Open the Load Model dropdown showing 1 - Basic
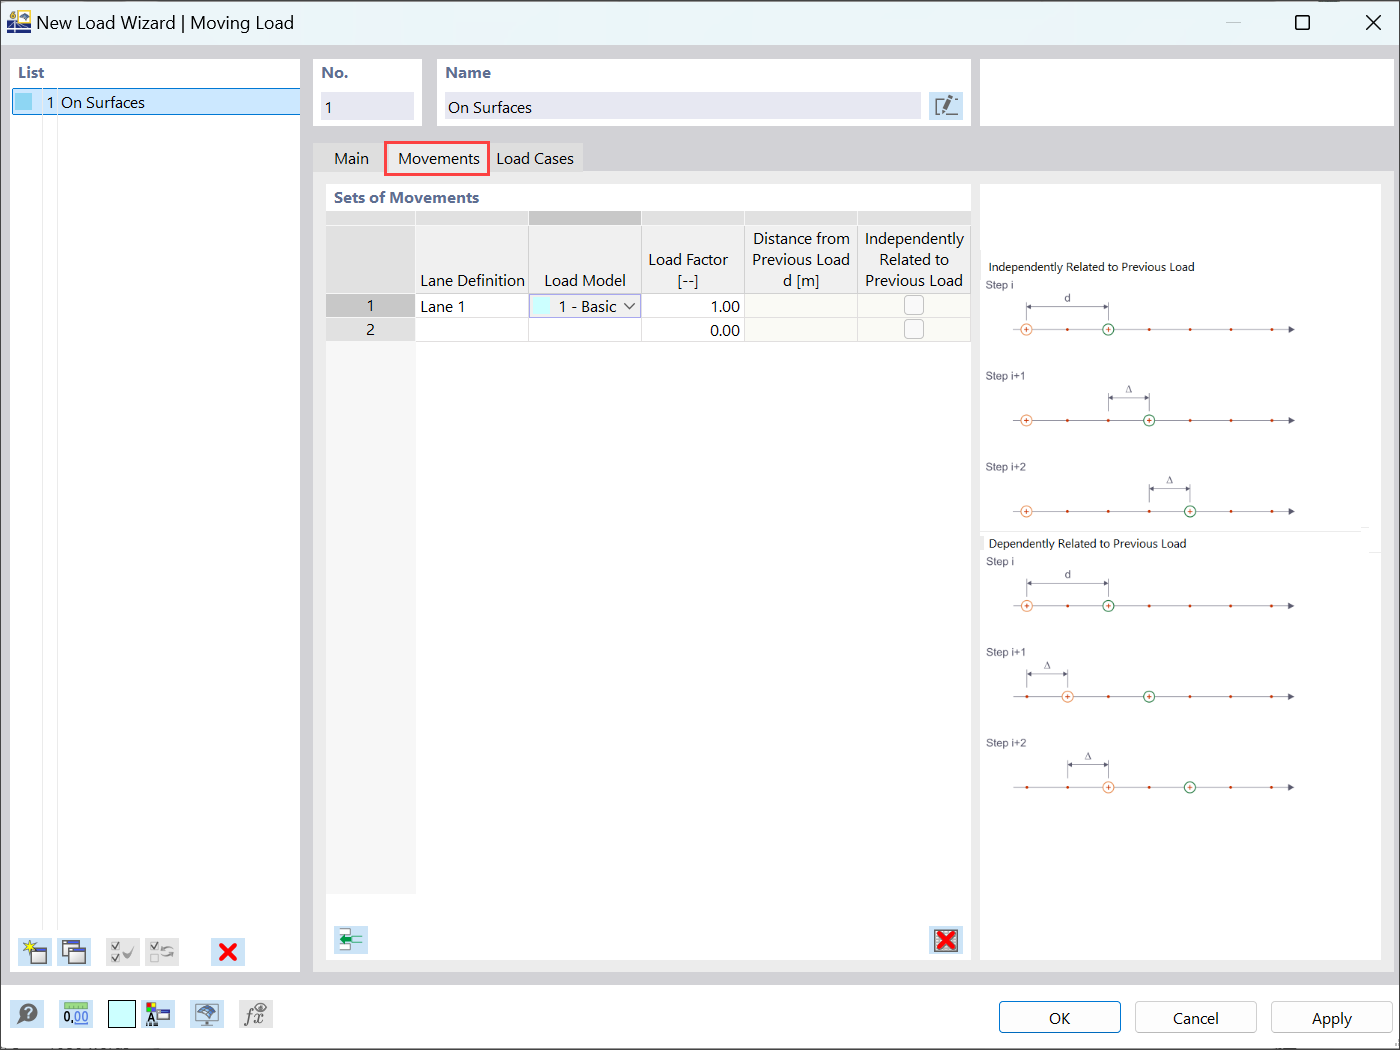The width and height of the screenshot is (1400, 1050). (x=585, y=306)
